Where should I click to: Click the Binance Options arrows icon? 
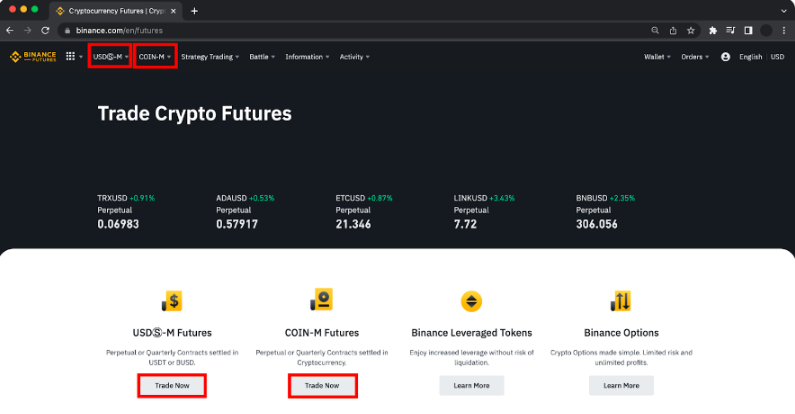point(621,301)
